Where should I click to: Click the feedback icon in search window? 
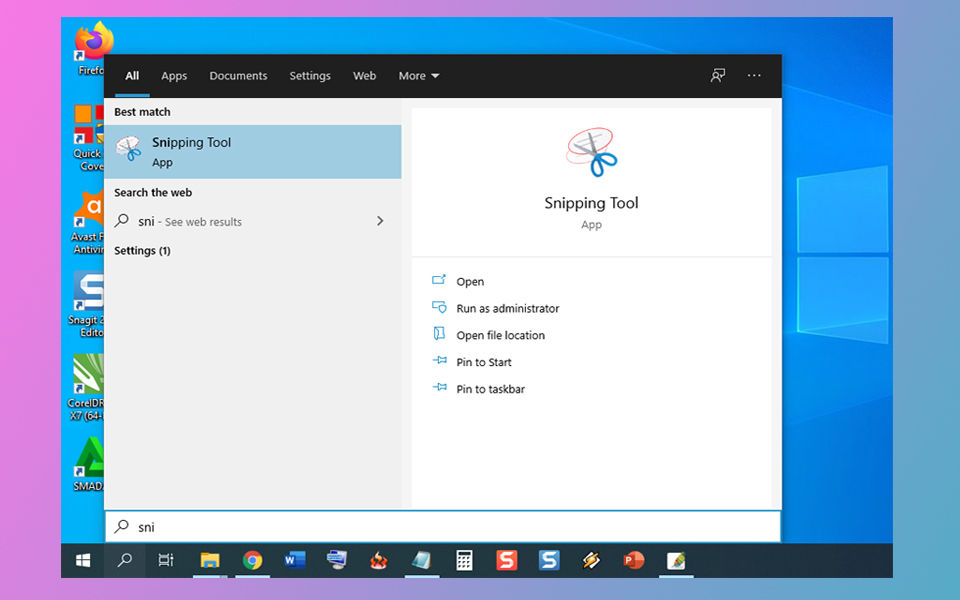tap(717, 75)
